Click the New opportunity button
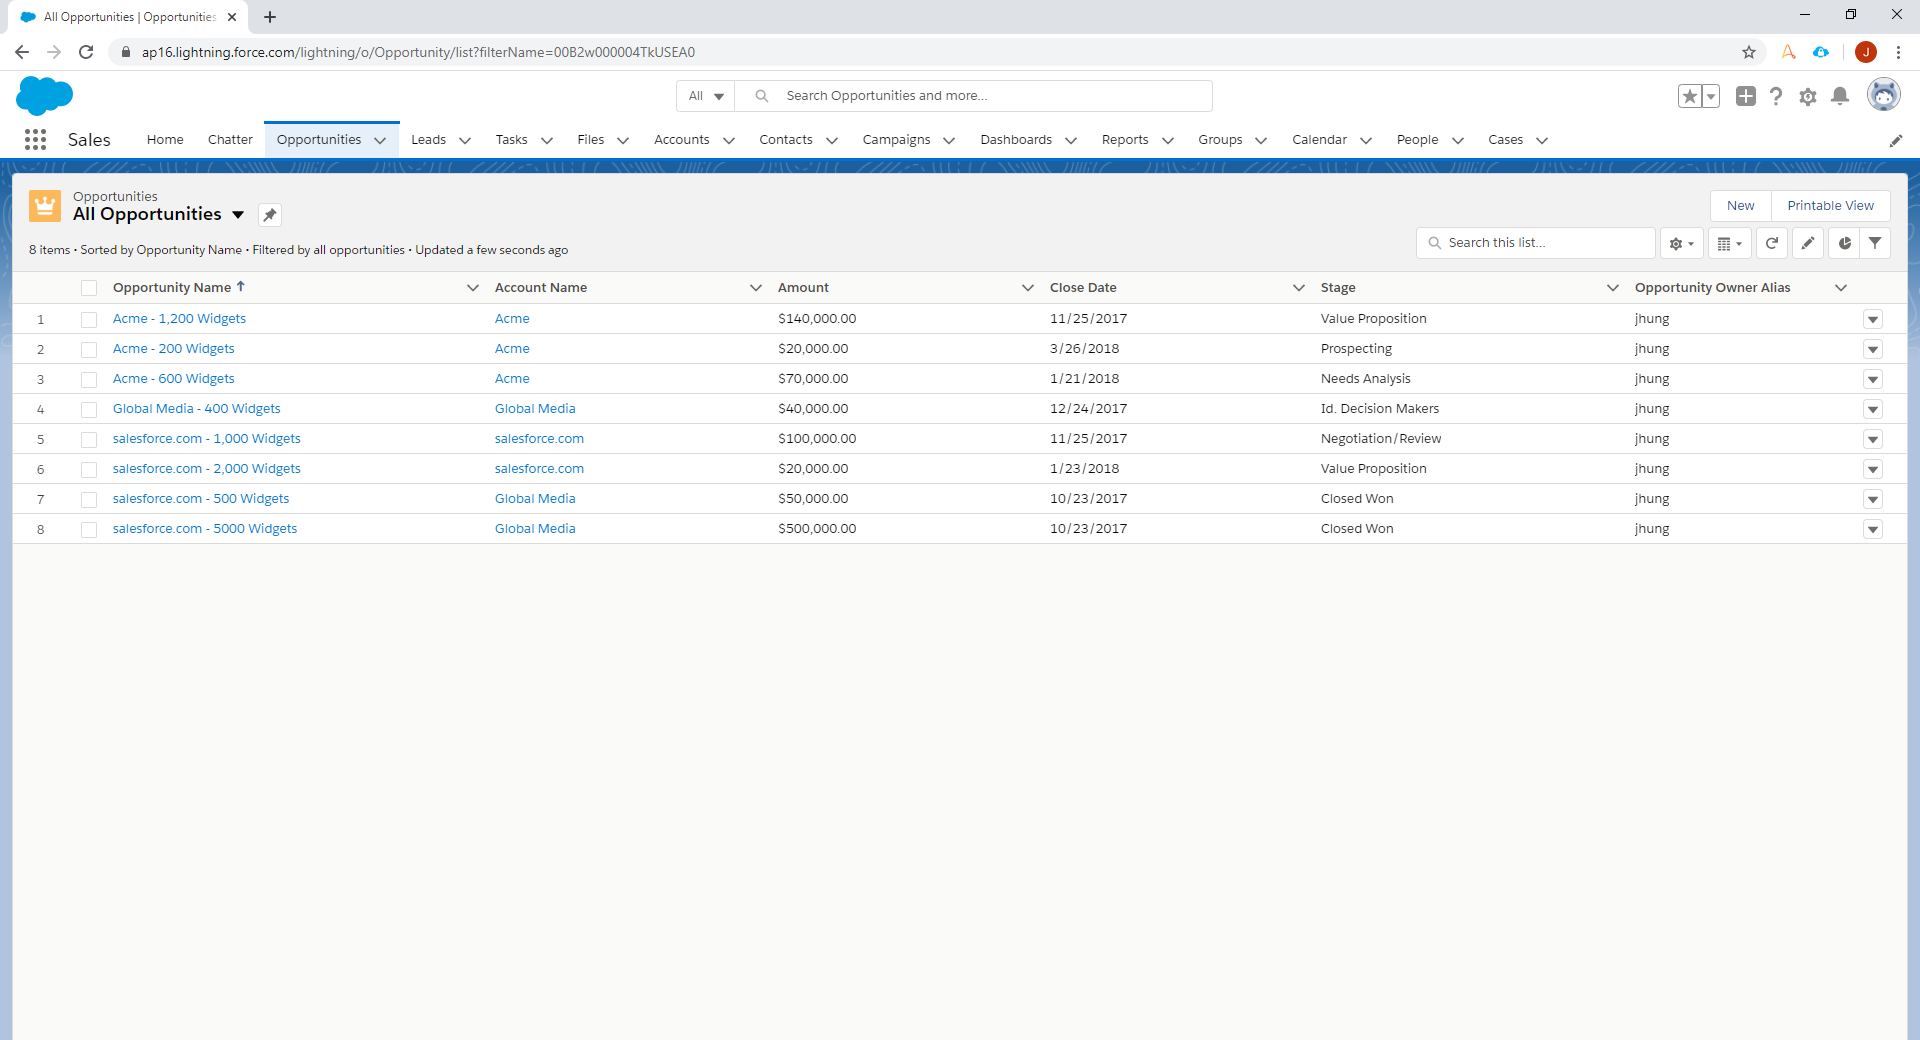The height and width of the screenshot is (1040, 1920). coord(1740,206)
